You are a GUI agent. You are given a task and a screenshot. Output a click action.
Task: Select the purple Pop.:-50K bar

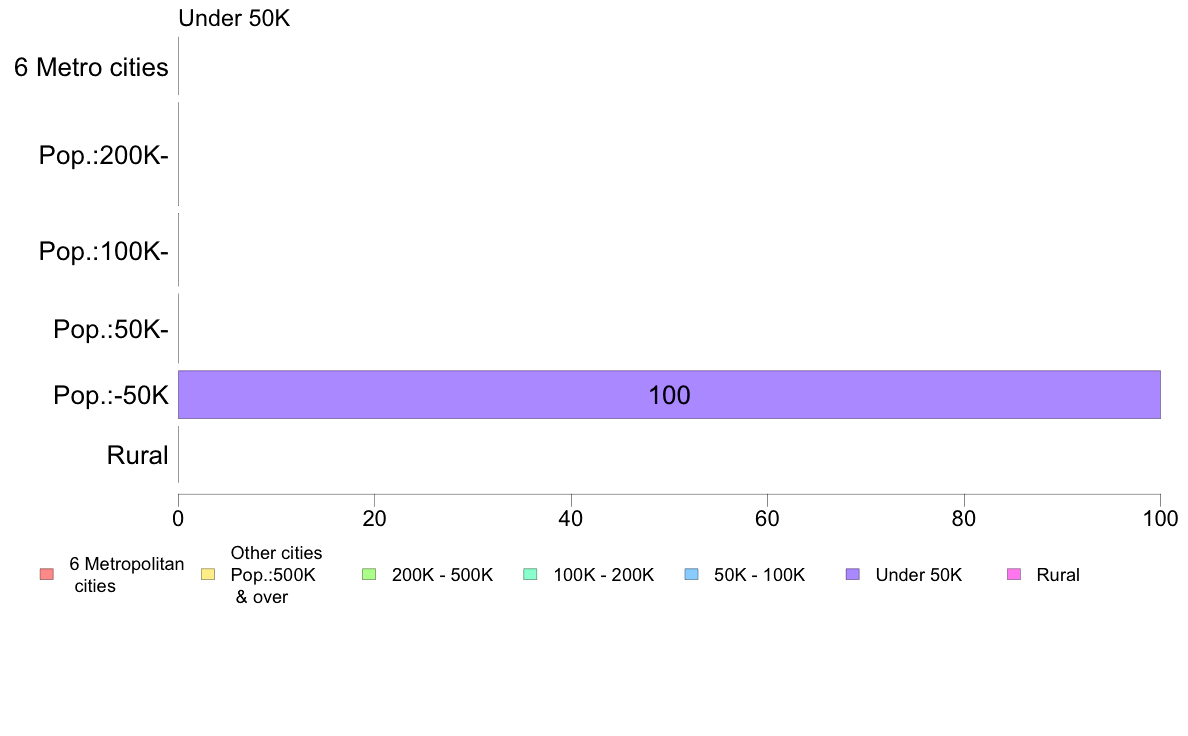pos(669,394)
